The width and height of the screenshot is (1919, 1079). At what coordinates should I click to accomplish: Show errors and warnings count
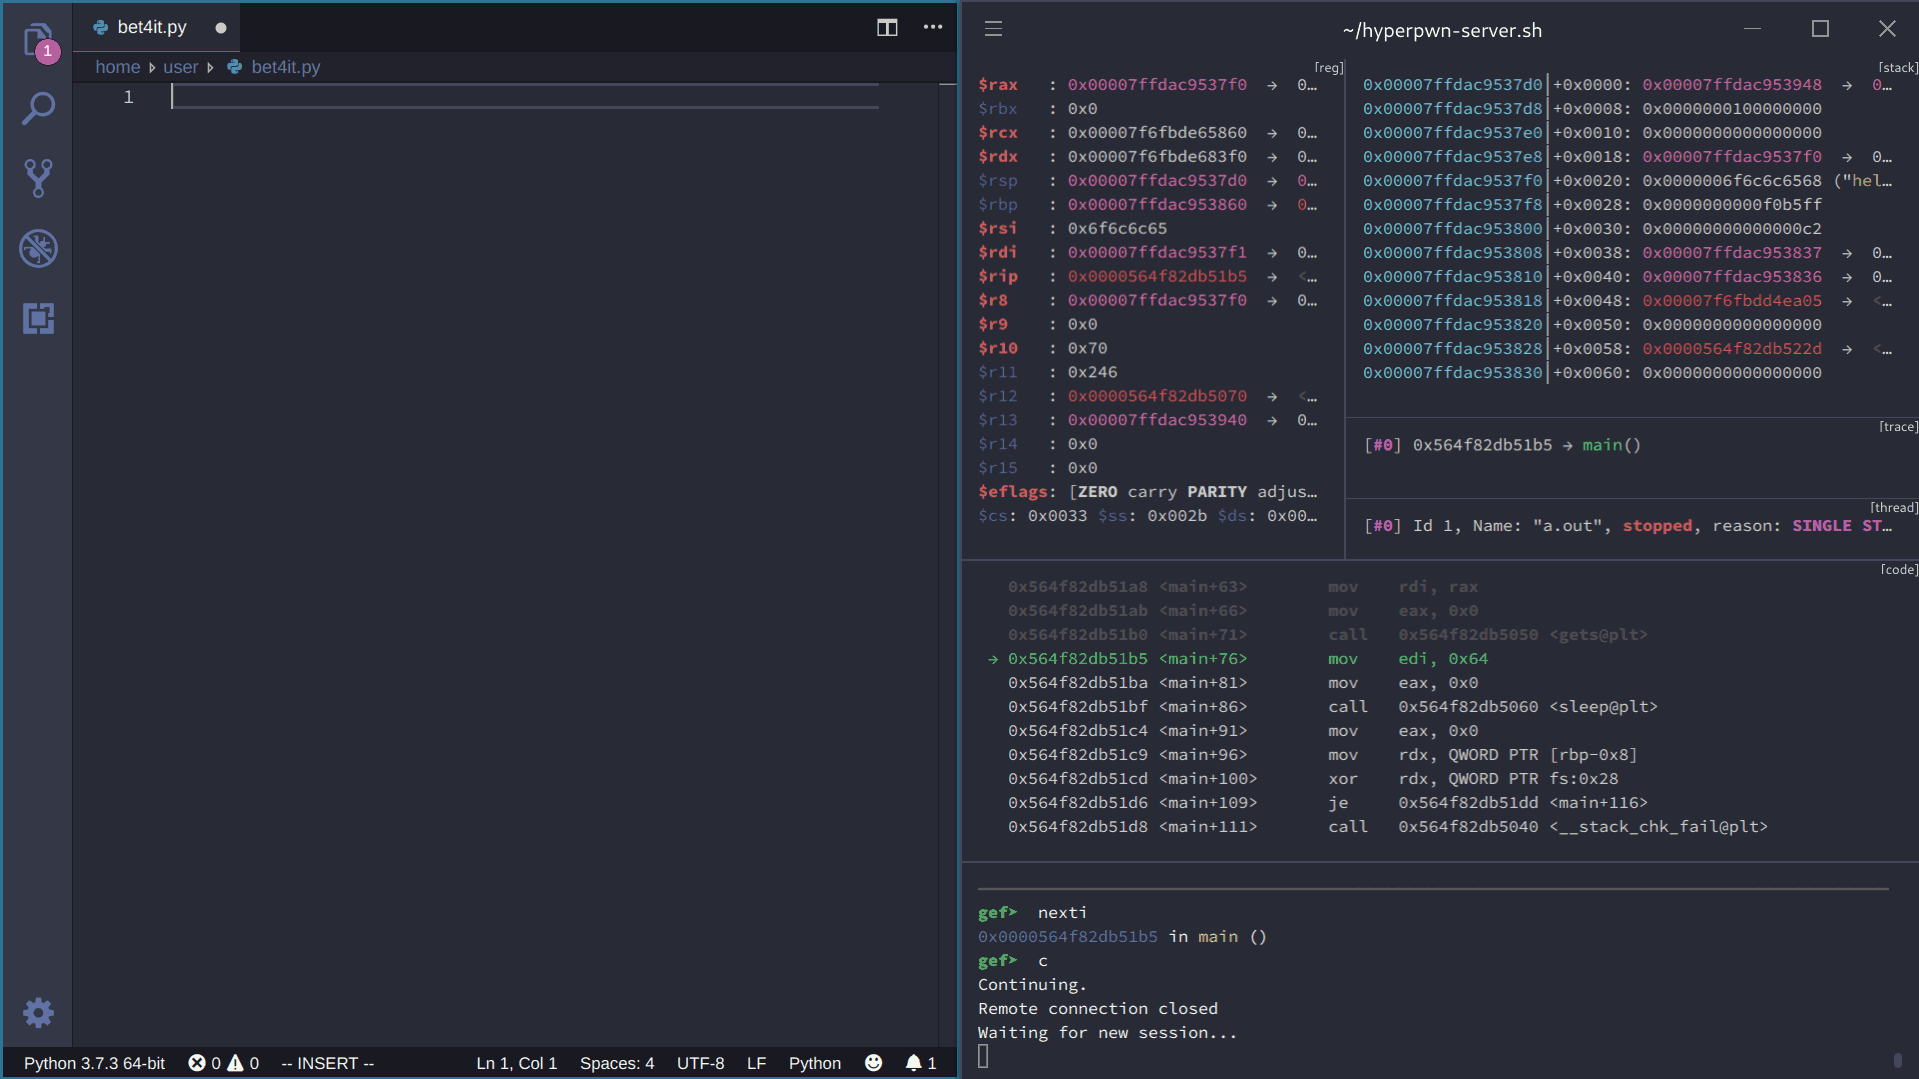[224, 1063]
